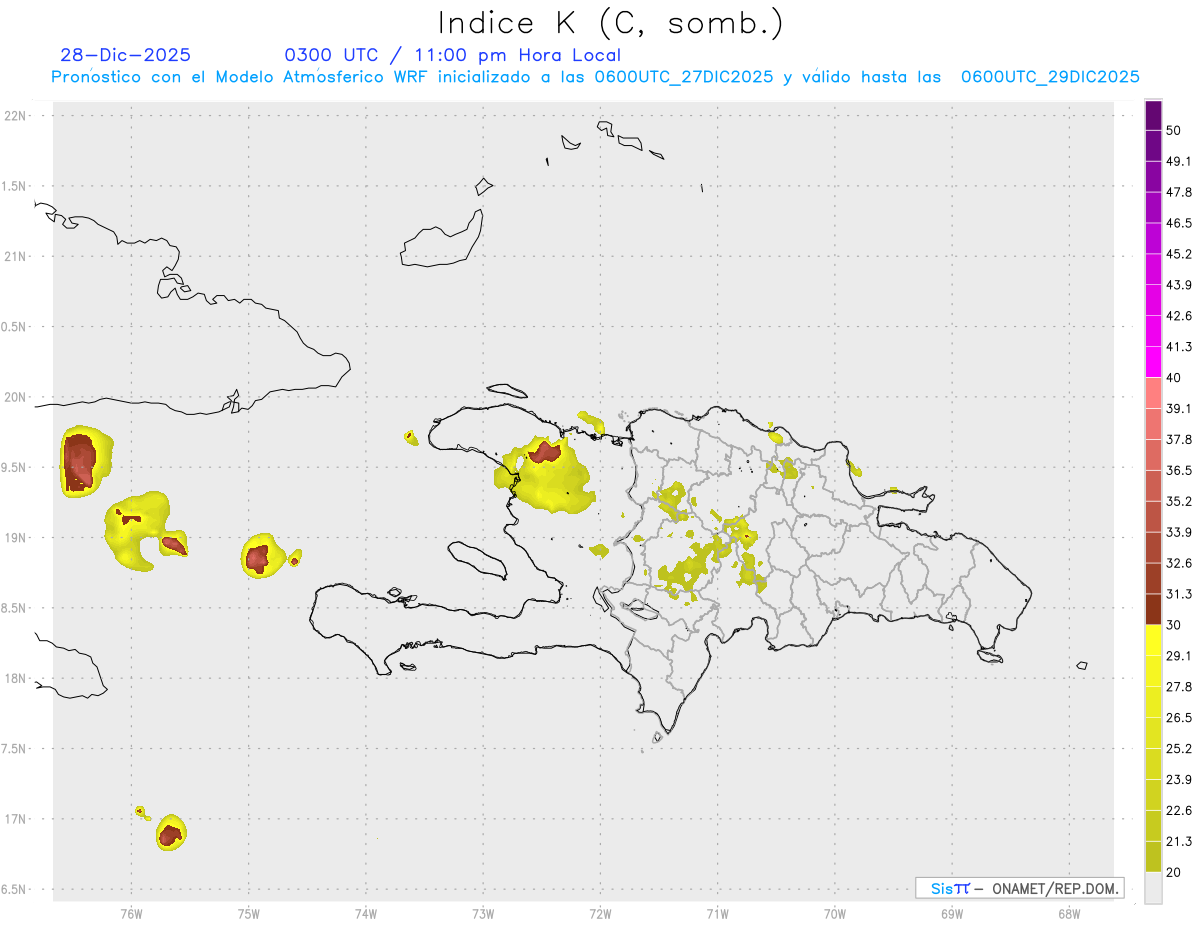Click longitude label "70W"
The width and height of the screenshot is (1200, 927).
click(x=835, y=914)
